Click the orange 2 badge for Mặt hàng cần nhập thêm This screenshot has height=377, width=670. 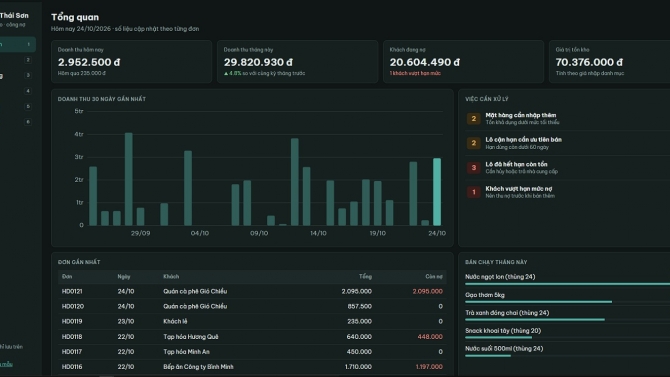(x=473, y=118)
